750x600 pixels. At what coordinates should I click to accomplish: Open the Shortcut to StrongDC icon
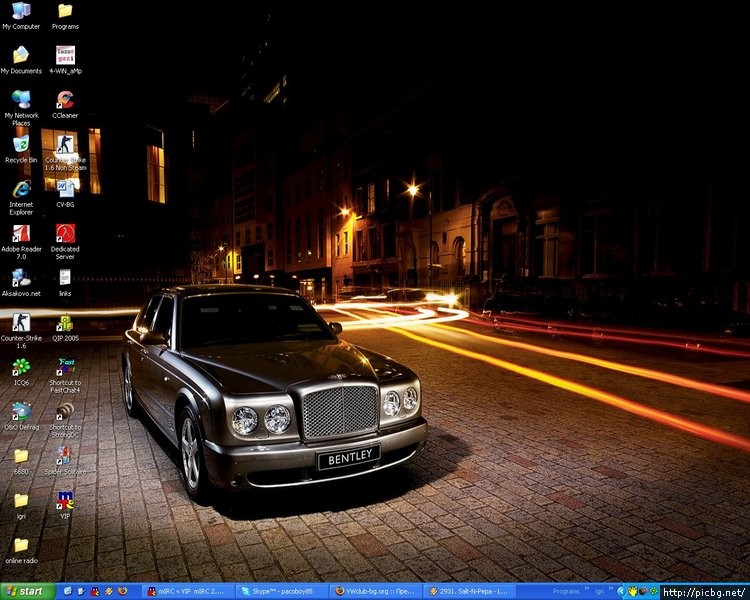click(65, 419)
